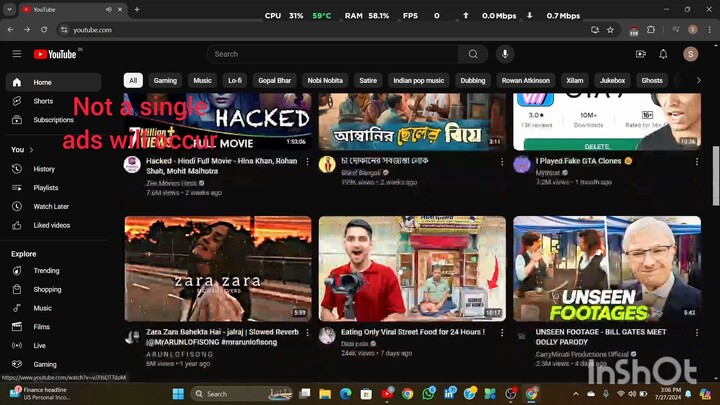Open Eating Only Viral Street Food thumbnail
This screenshot has width=720, height=405.
412,269
